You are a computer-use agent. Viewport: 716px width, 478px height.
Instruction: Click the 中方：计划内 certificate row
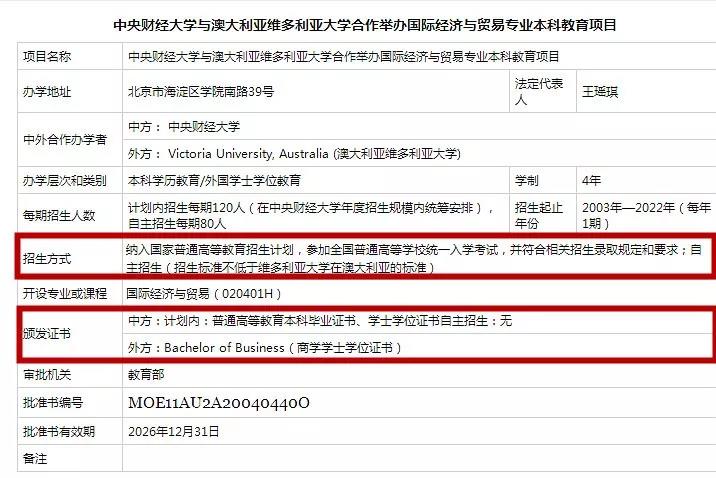(416, 320)
